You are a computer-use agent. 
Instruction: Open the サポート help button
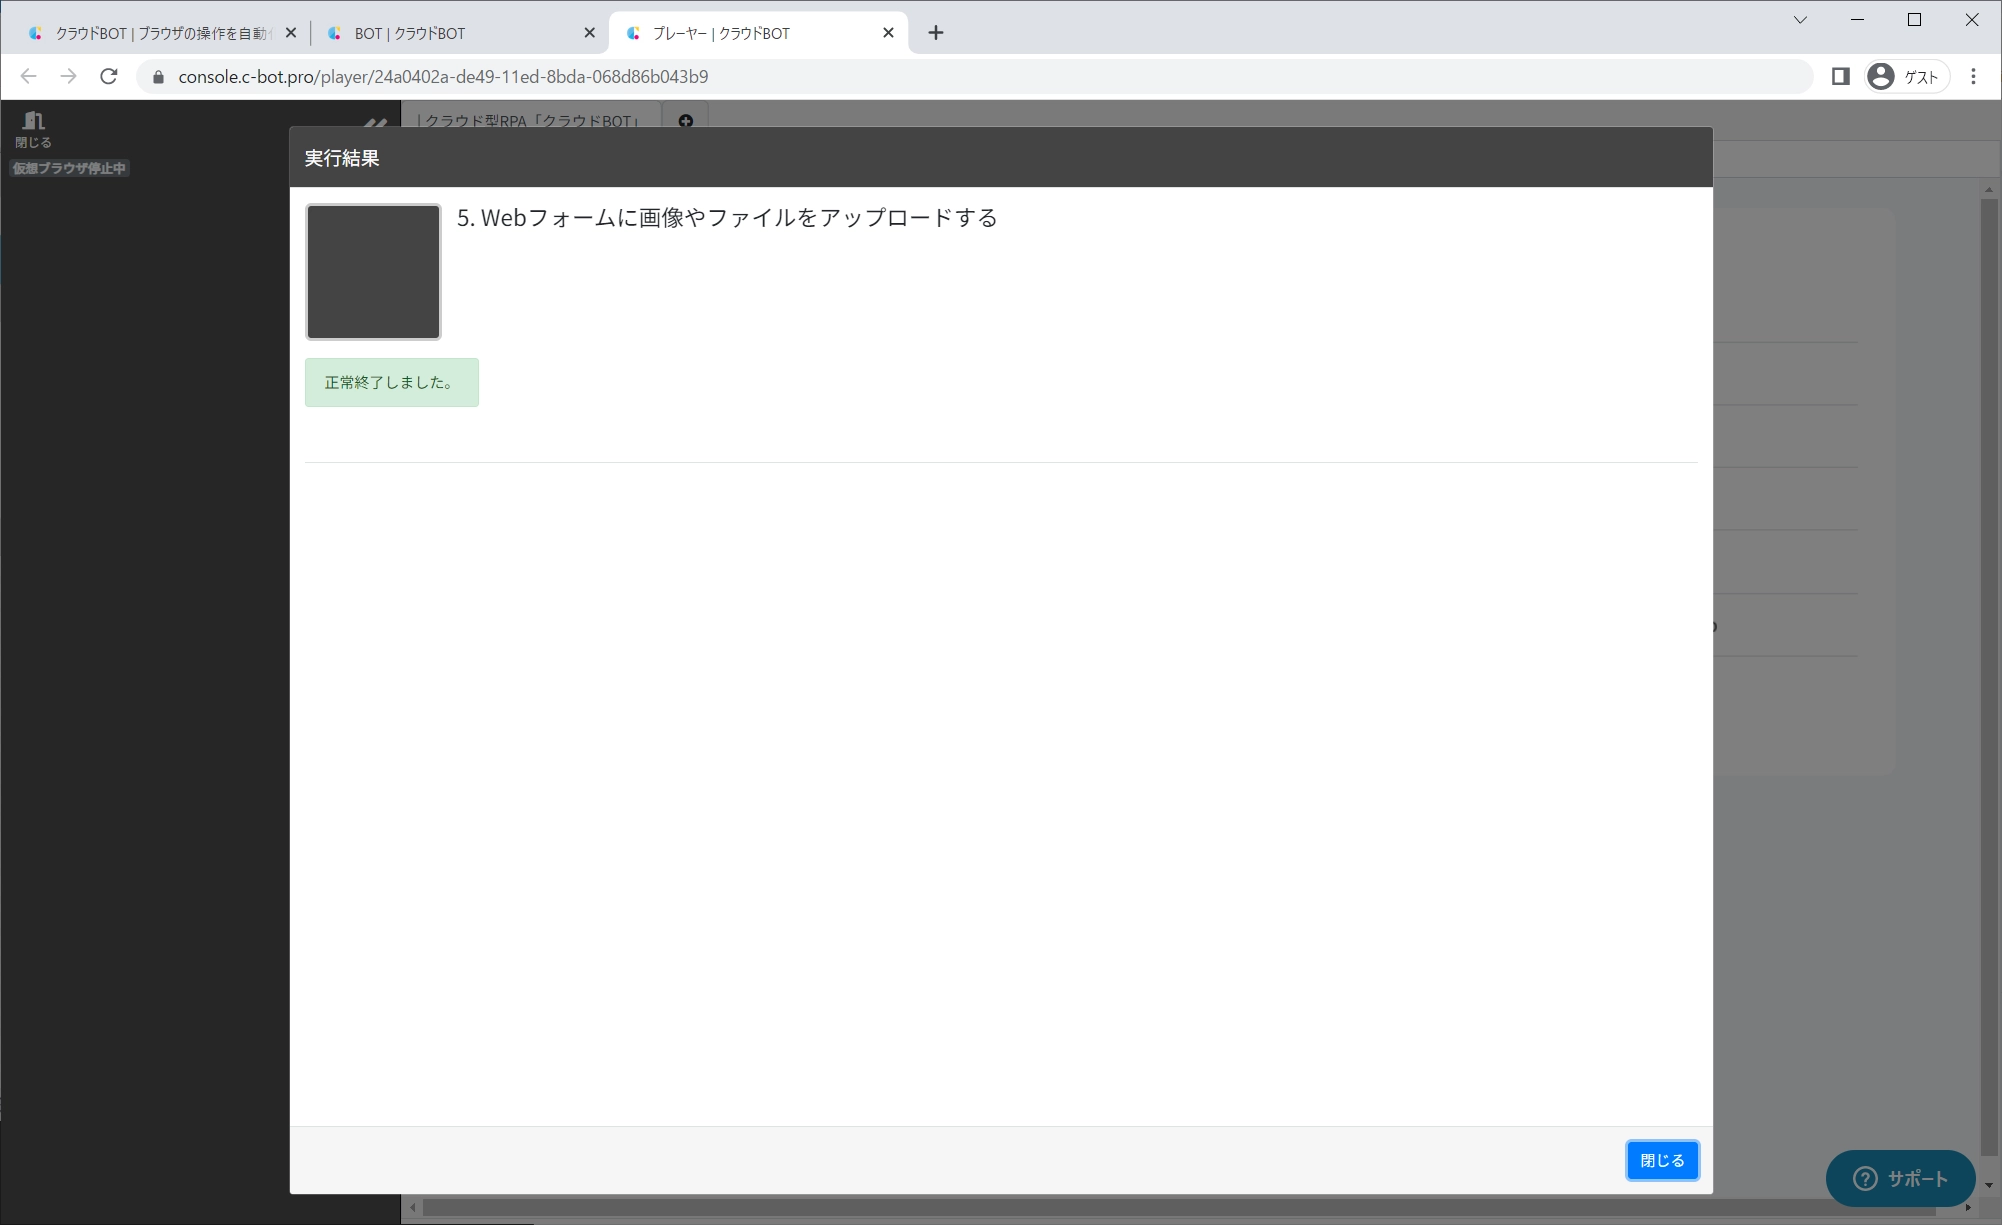(x=1900, y=1178)
